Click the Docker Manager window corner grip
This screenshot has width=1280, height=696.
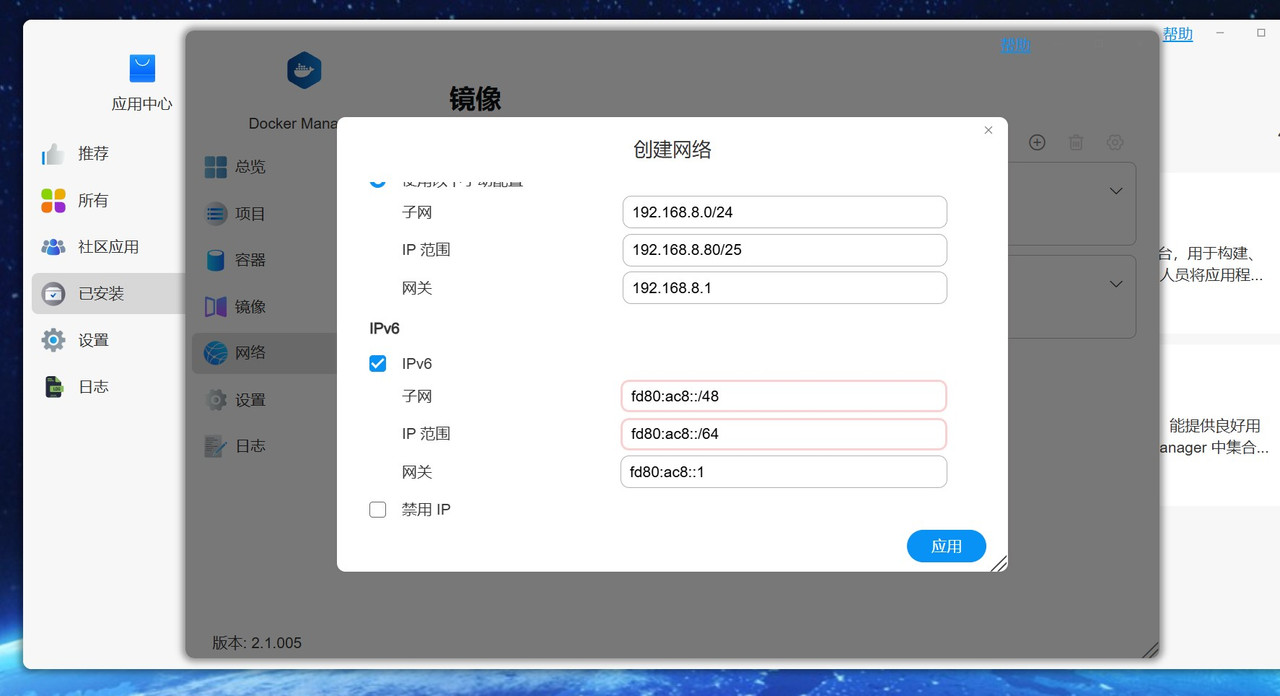[x=1151, y=650]
